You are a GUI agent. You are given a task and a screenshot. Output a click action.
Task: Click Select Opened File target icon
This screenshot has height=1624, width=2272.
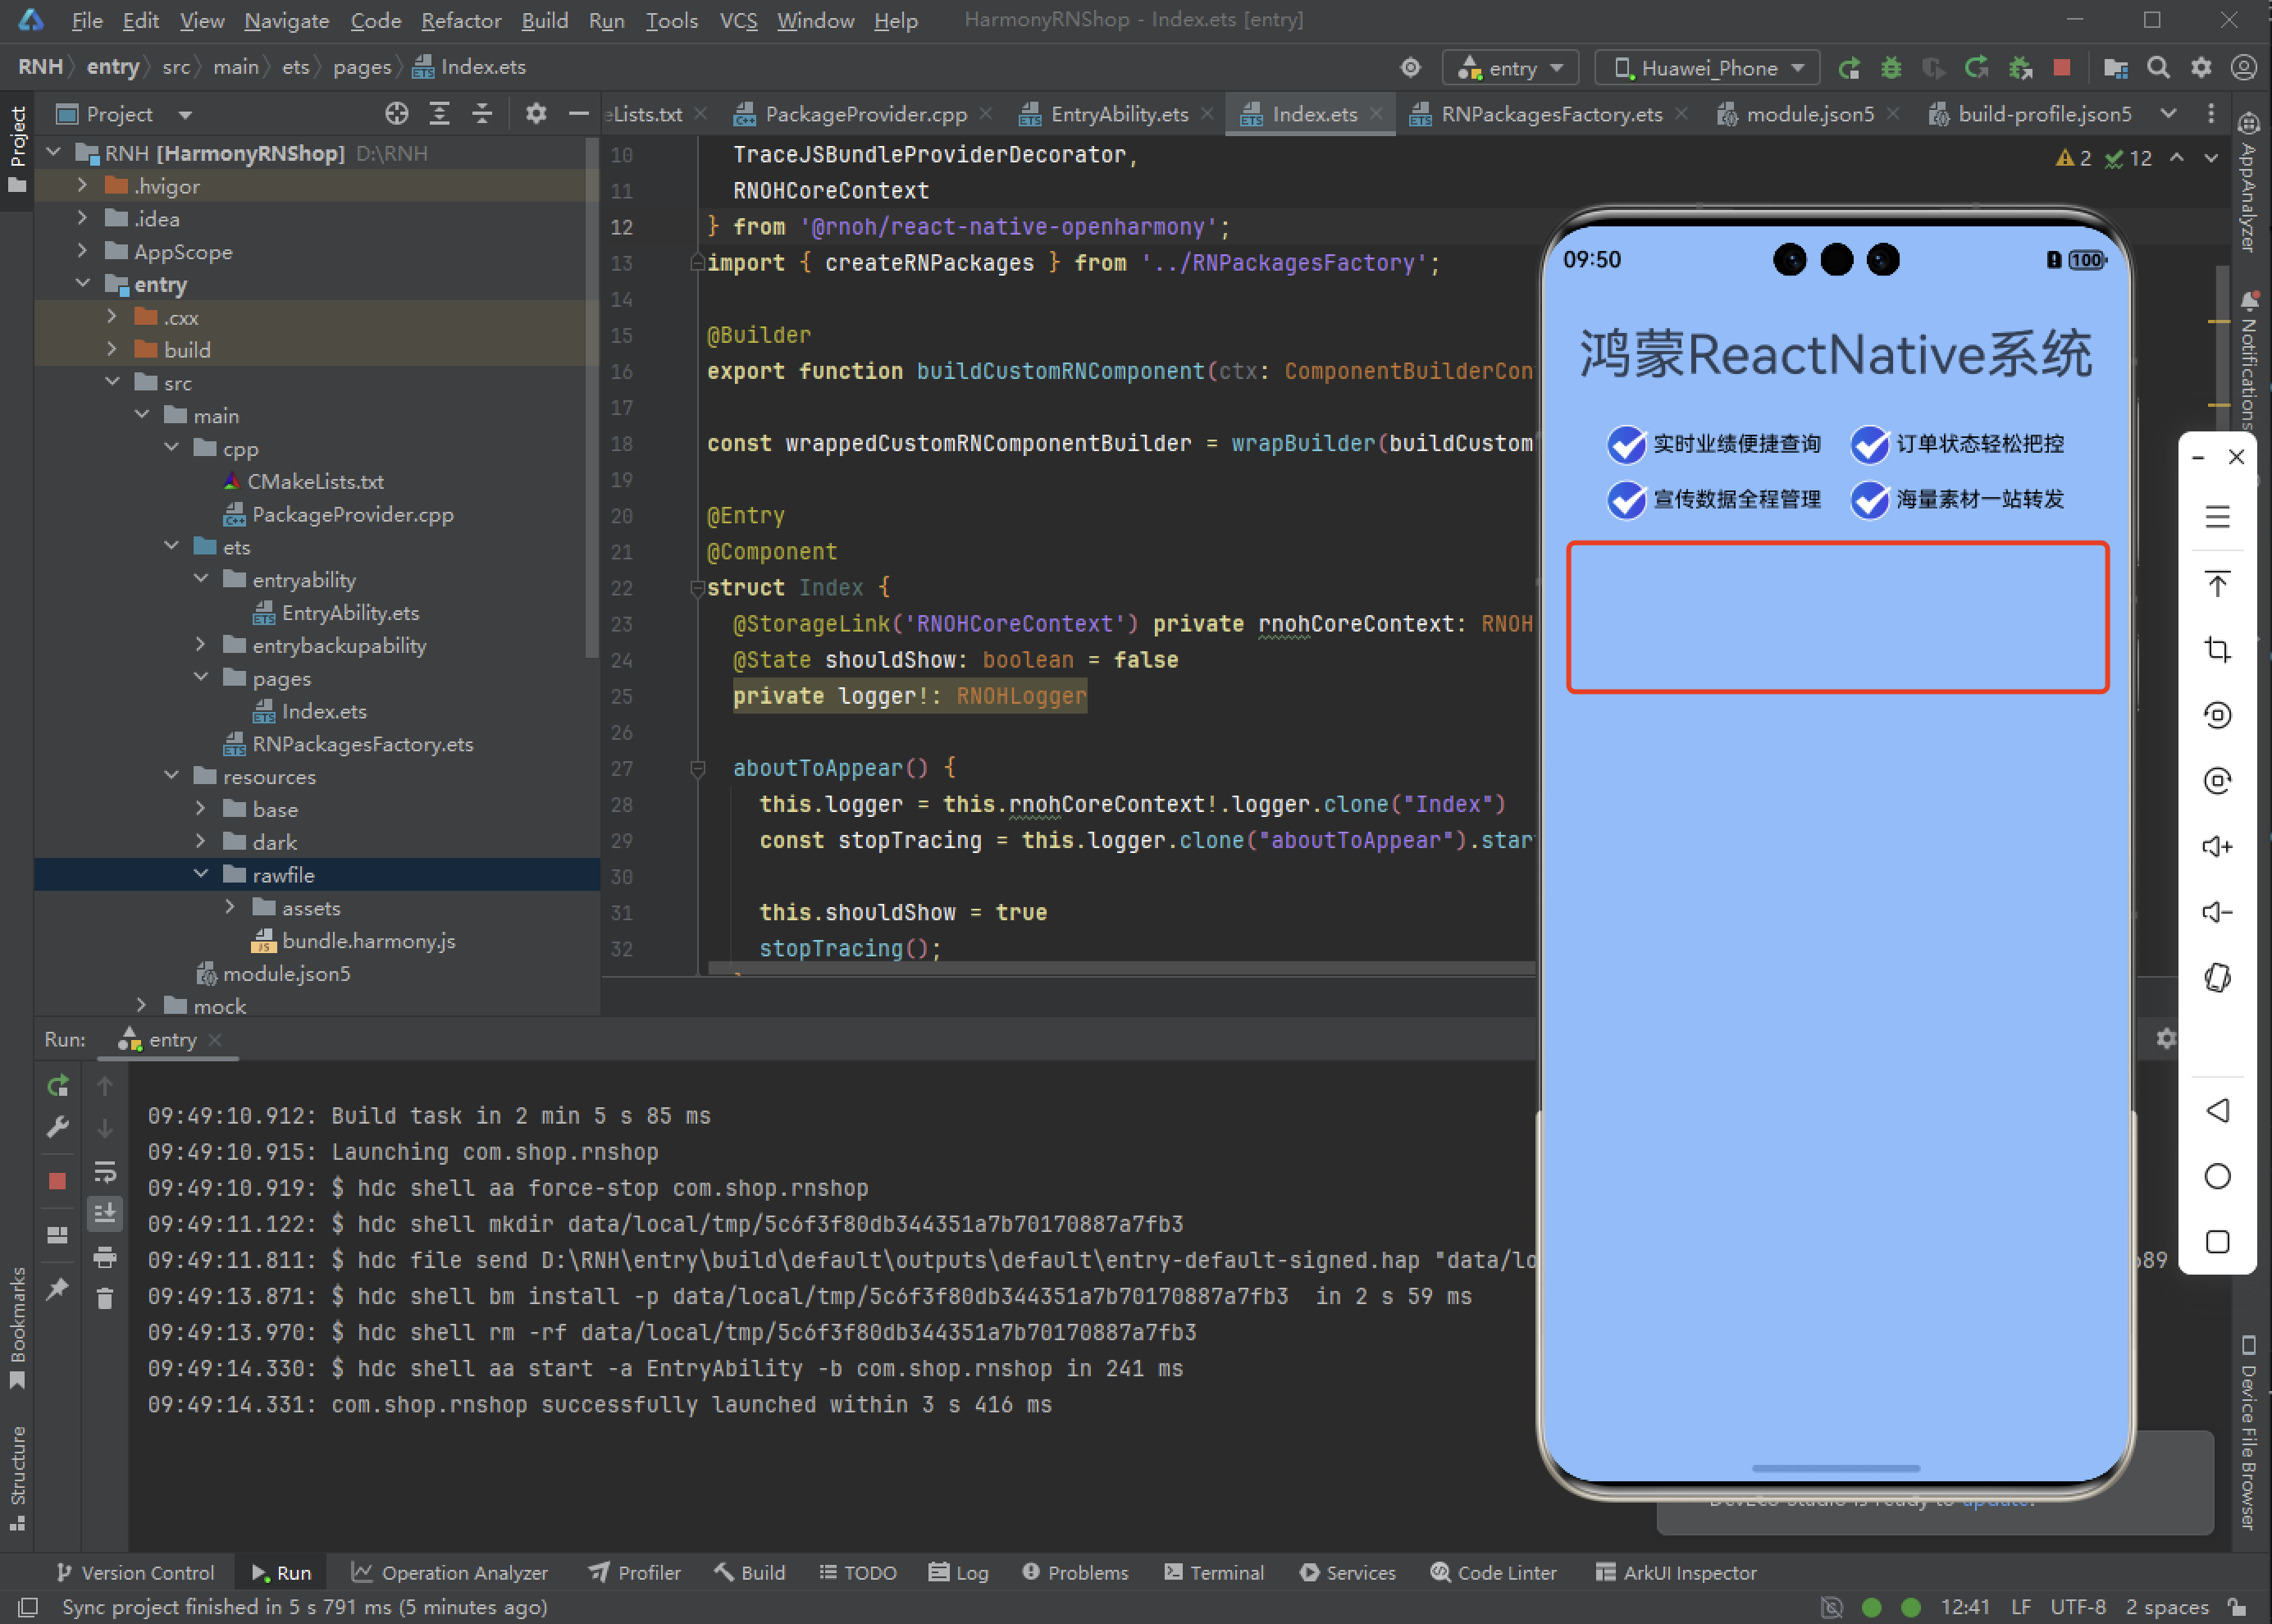(396, 114)
